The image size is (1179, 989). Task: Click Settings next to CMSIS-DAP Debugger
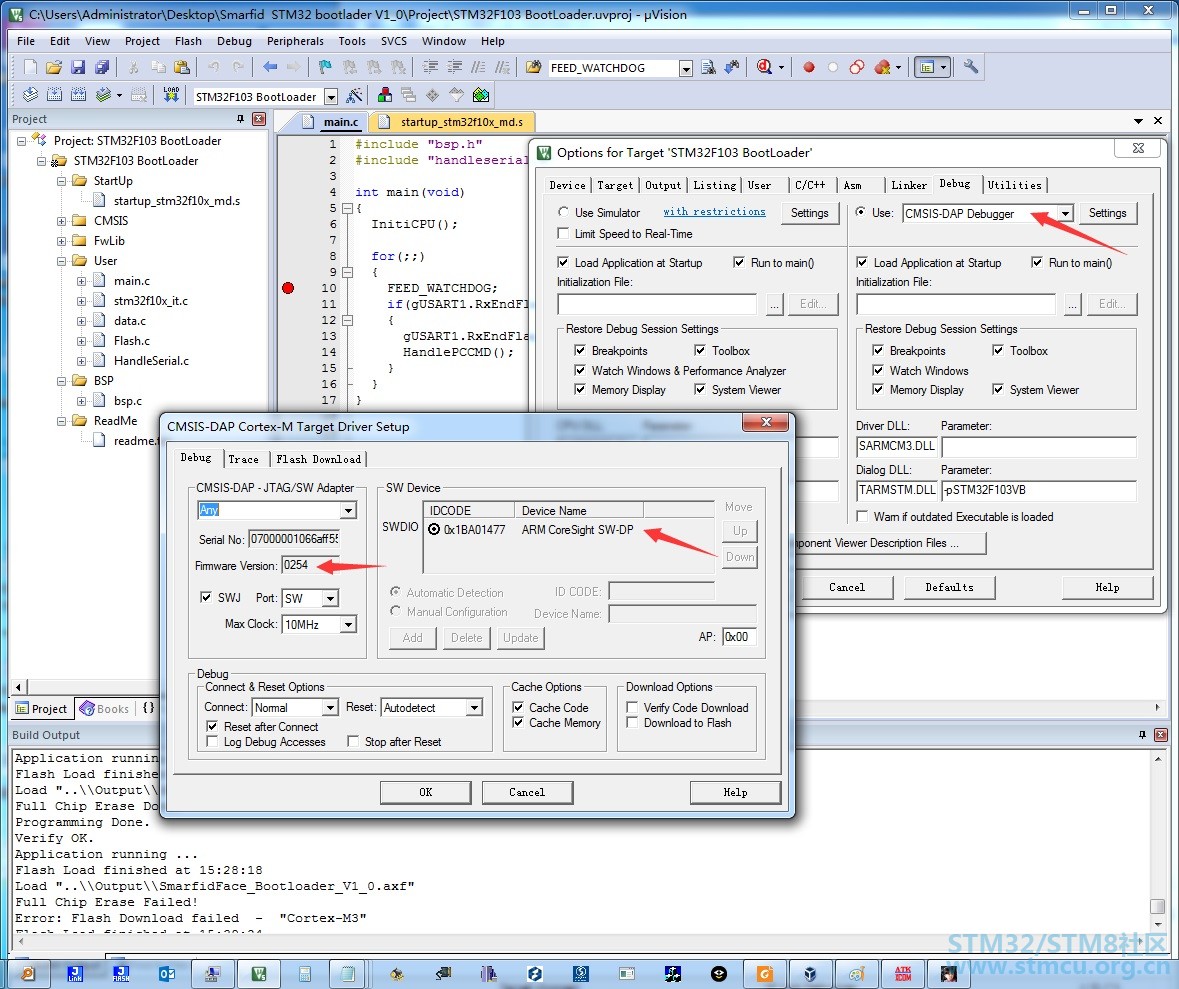[x=1108, y=213]
